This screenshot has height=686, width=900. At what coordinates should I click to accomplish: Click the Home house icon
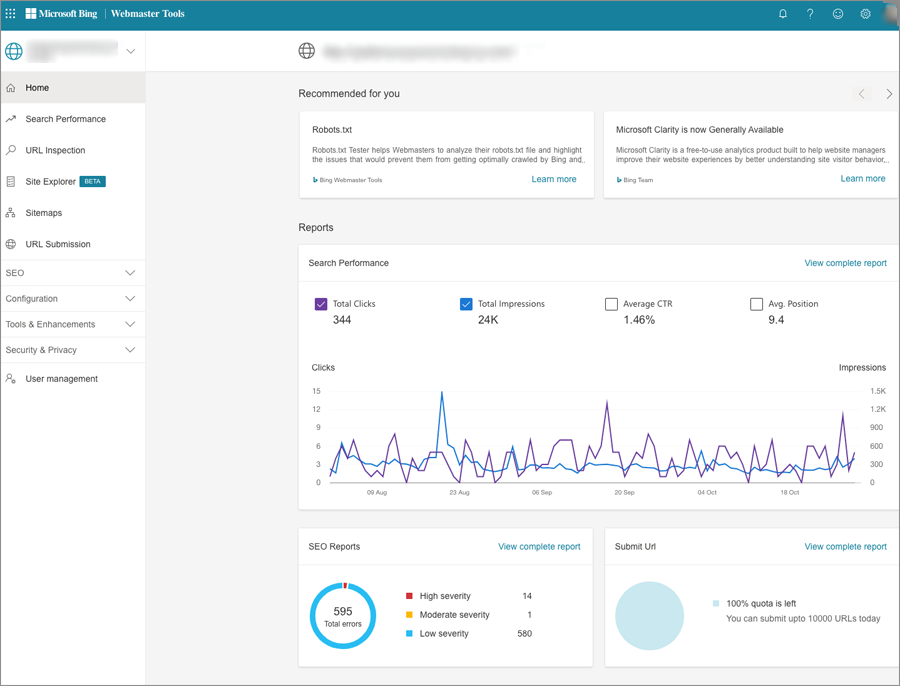(10, 88)
